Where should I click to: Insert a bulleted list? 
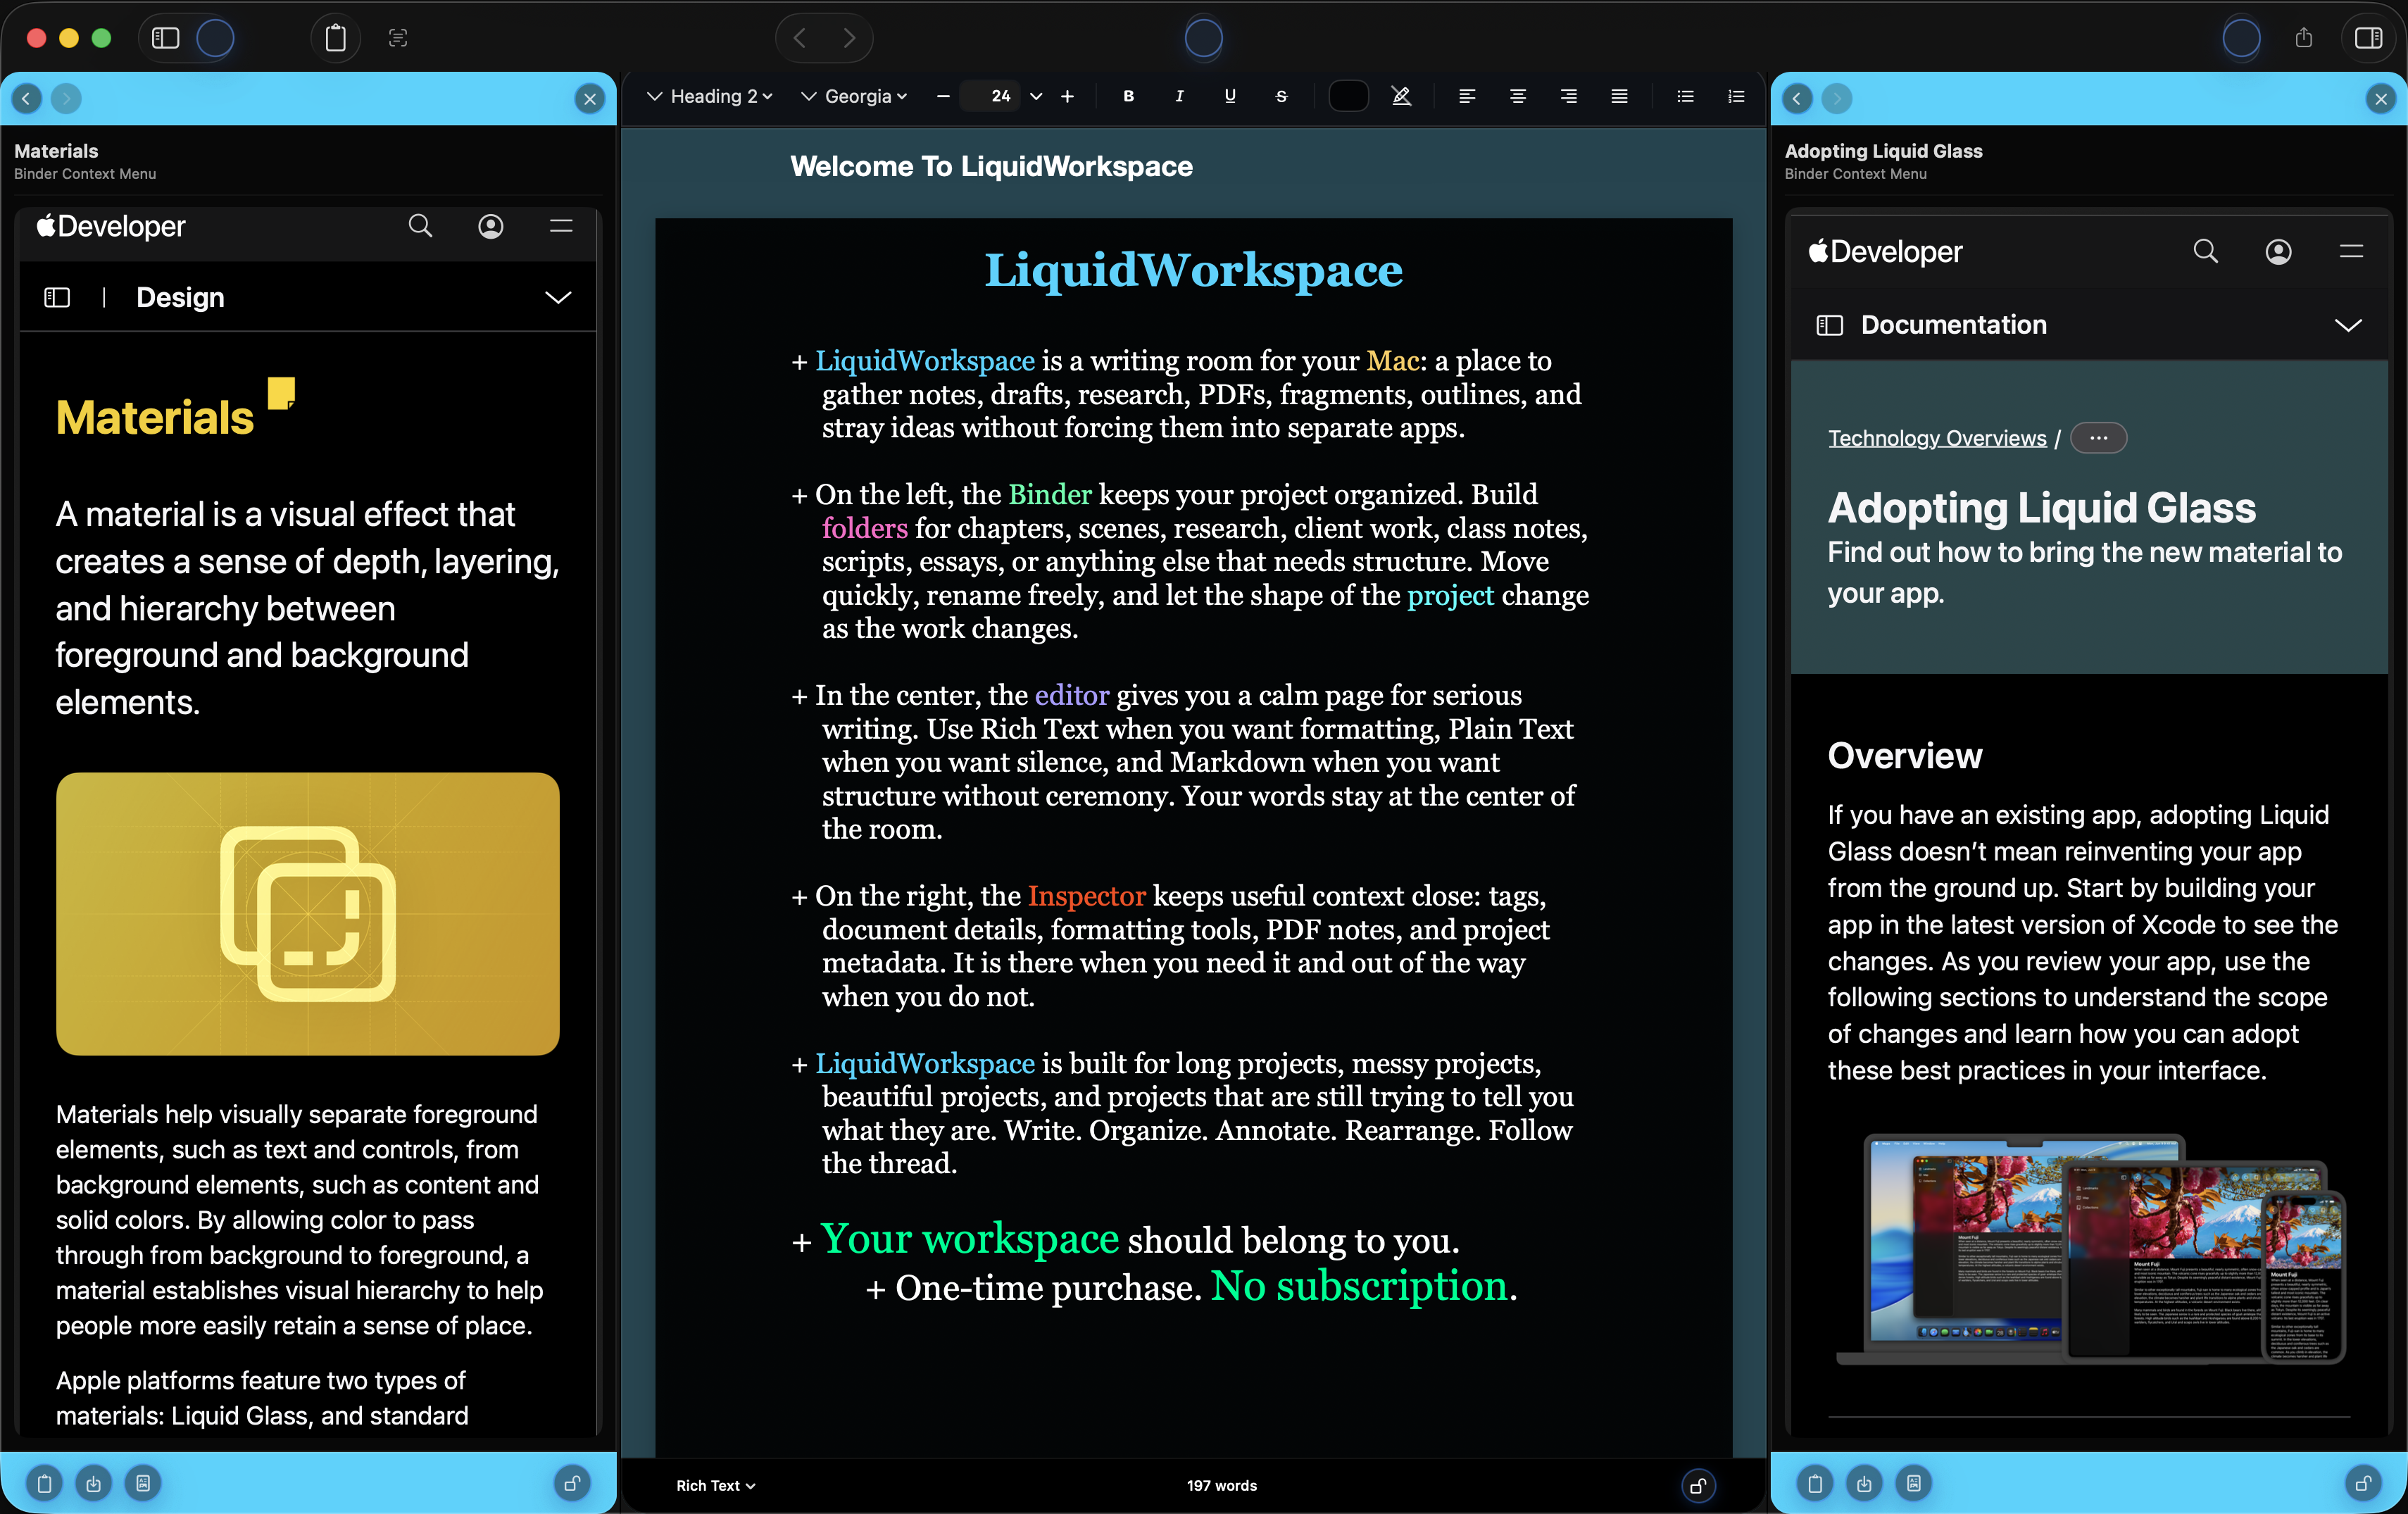[1685, 96]
